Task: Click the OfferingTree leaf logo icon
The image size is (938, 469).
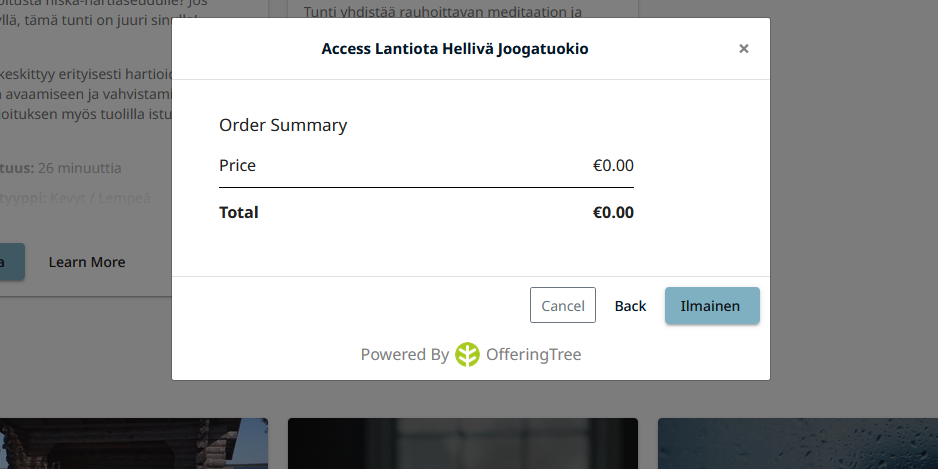Action: pos(467,354)
